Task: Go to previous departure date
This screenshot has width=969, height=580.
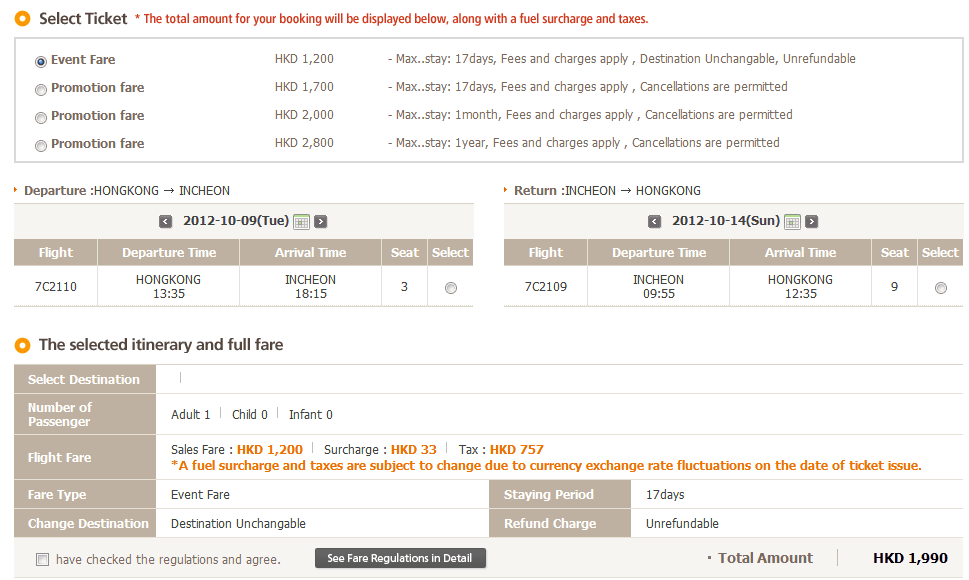Action: [x=166, y=222]
